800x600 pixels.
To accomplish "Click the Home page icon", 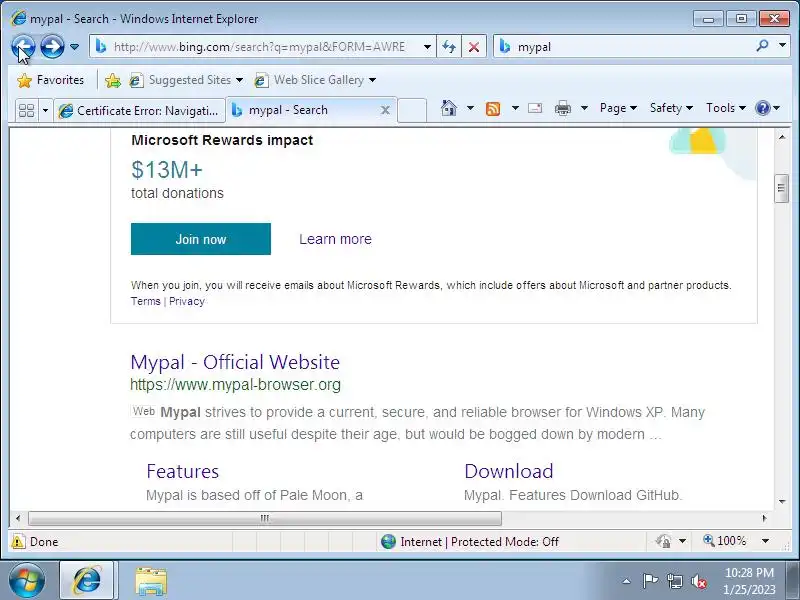I will point(448,108).
